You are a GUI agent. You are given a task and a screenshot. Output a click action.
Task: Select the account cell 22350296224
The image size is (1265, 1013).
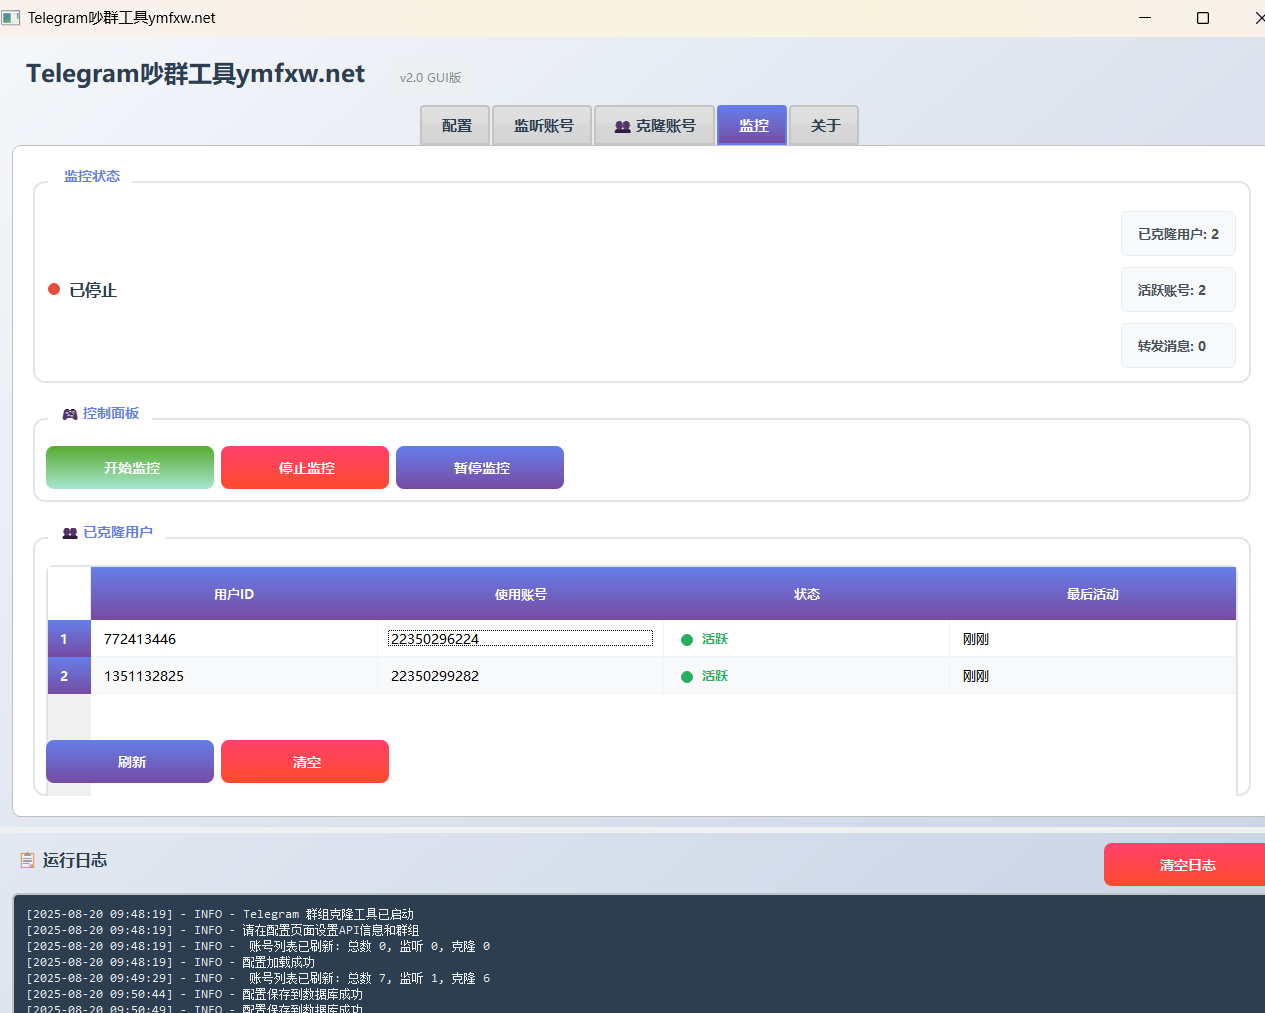[x=520, y=639]
